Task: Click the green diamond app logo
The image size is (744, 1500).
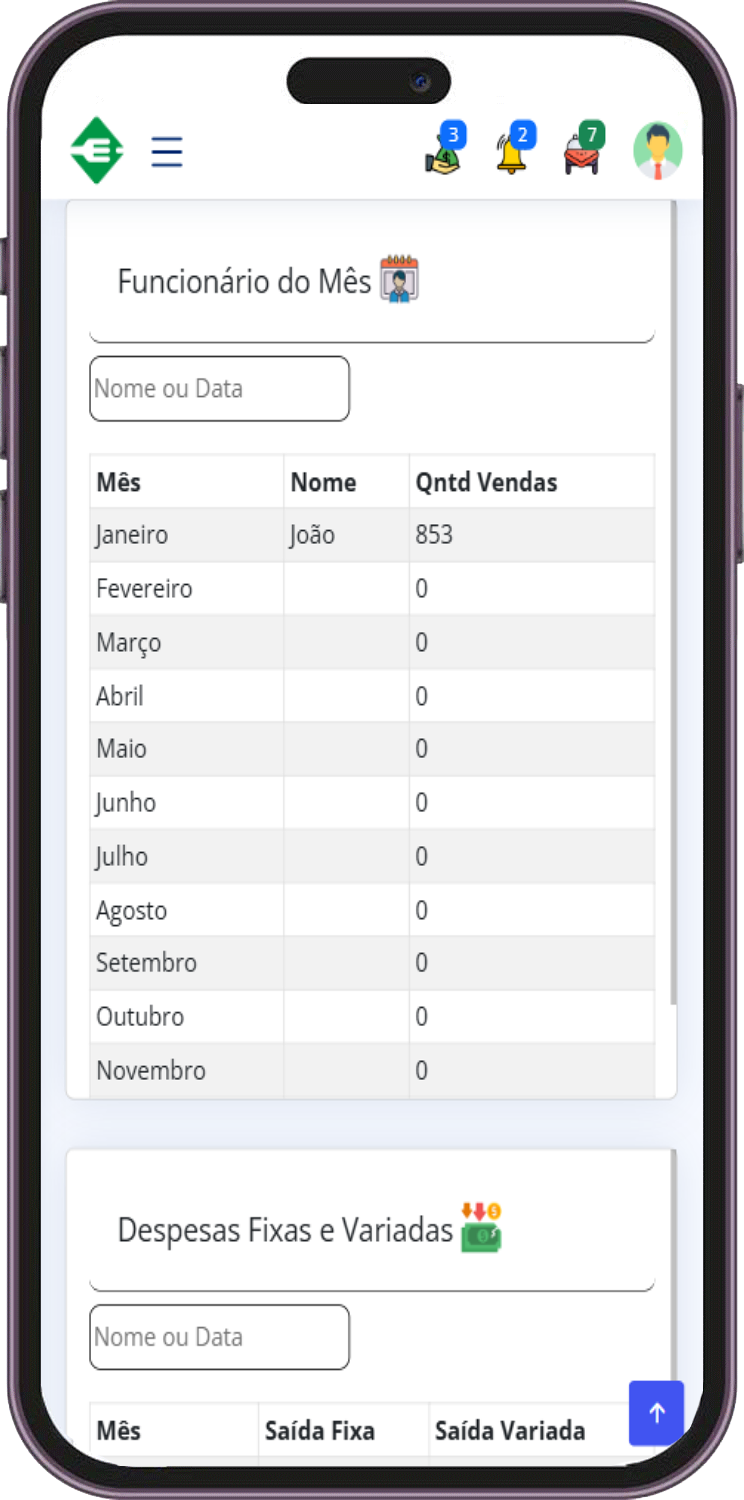Action: coord(97,151)
